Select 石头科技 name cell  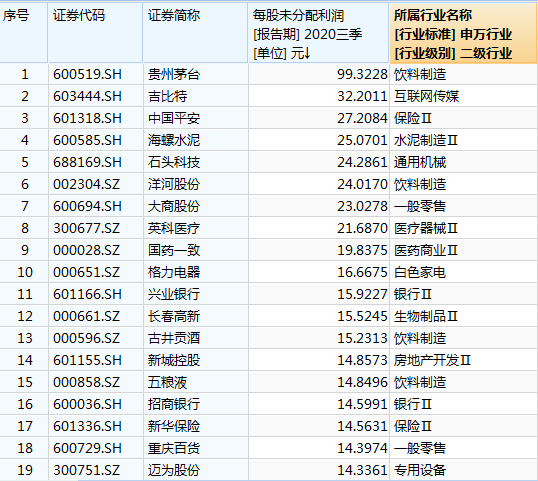[196, 162]
